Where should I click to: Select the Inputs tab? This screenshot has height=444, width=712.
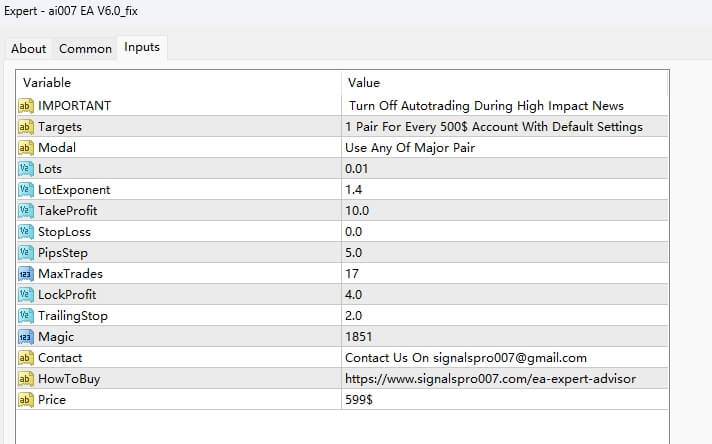[141, 47]
